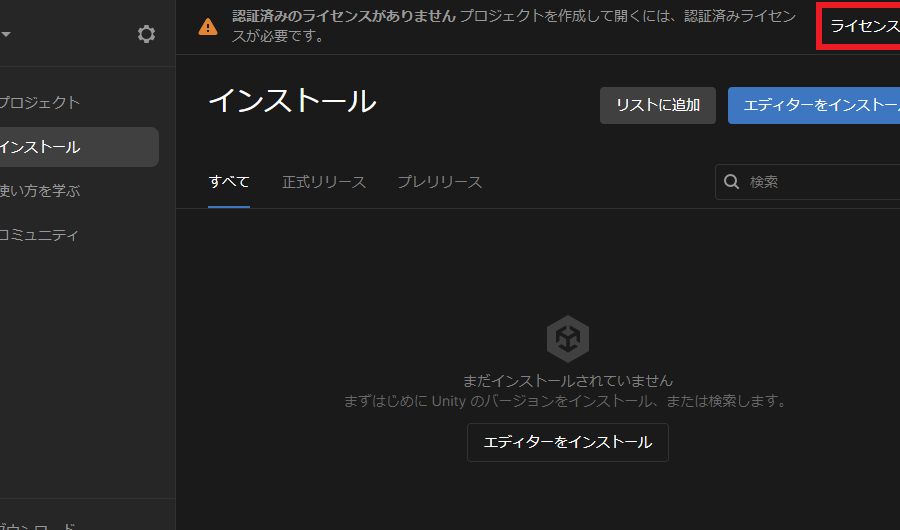Click the outlined エディターをインストール button in the center
900x530 pixels.
(568, 442)
